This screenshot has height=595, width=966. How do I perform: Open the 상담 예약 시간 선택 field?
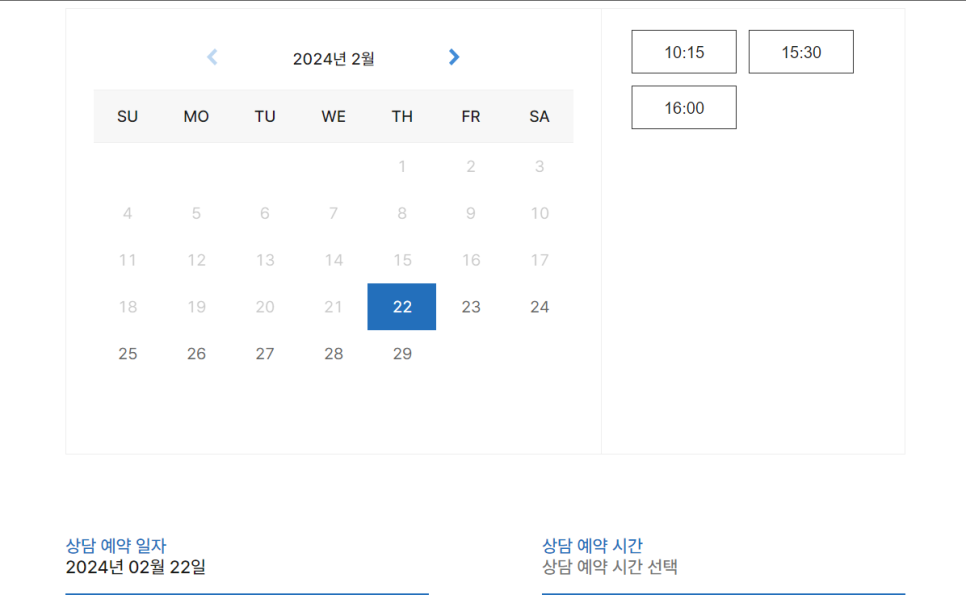coord(722,568)
